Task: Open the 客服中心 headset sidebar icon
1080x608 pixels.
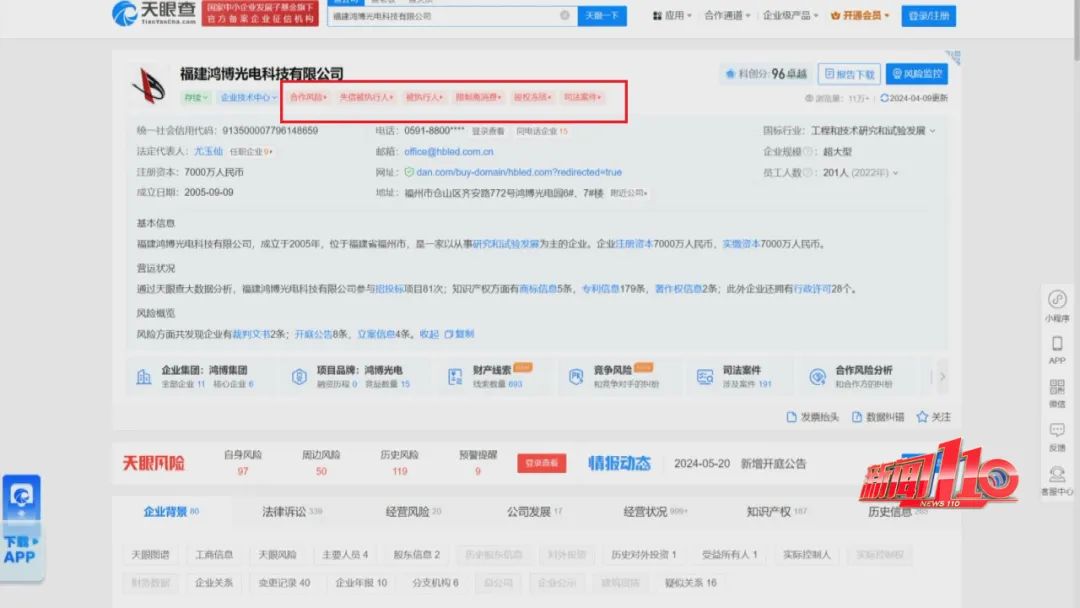Action: [1057, 481]
